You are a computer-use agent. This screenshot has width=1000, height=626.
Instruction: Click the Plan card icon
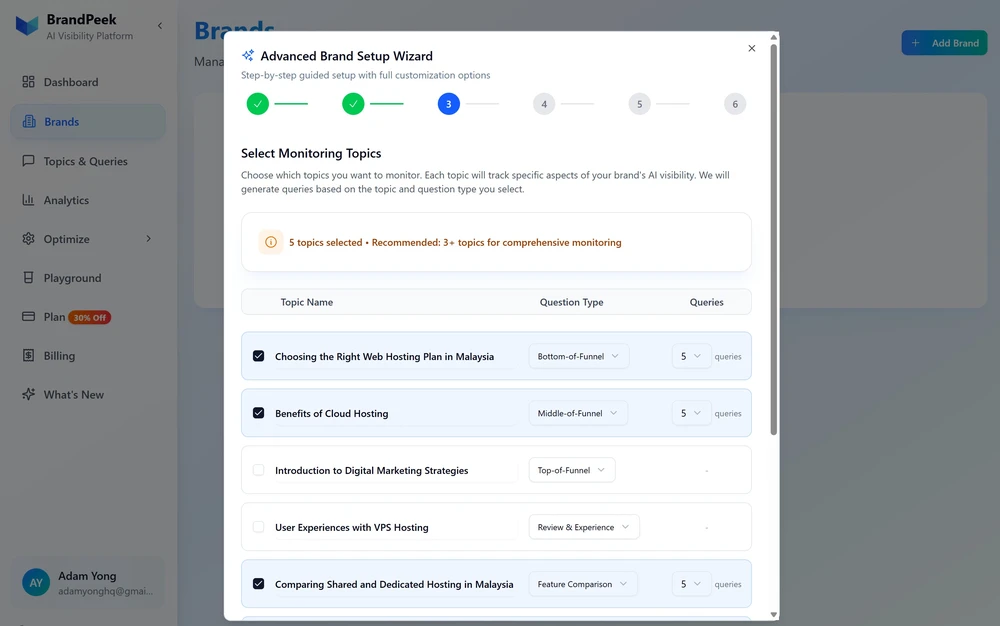pyautogui.click(x=28, y=316)
